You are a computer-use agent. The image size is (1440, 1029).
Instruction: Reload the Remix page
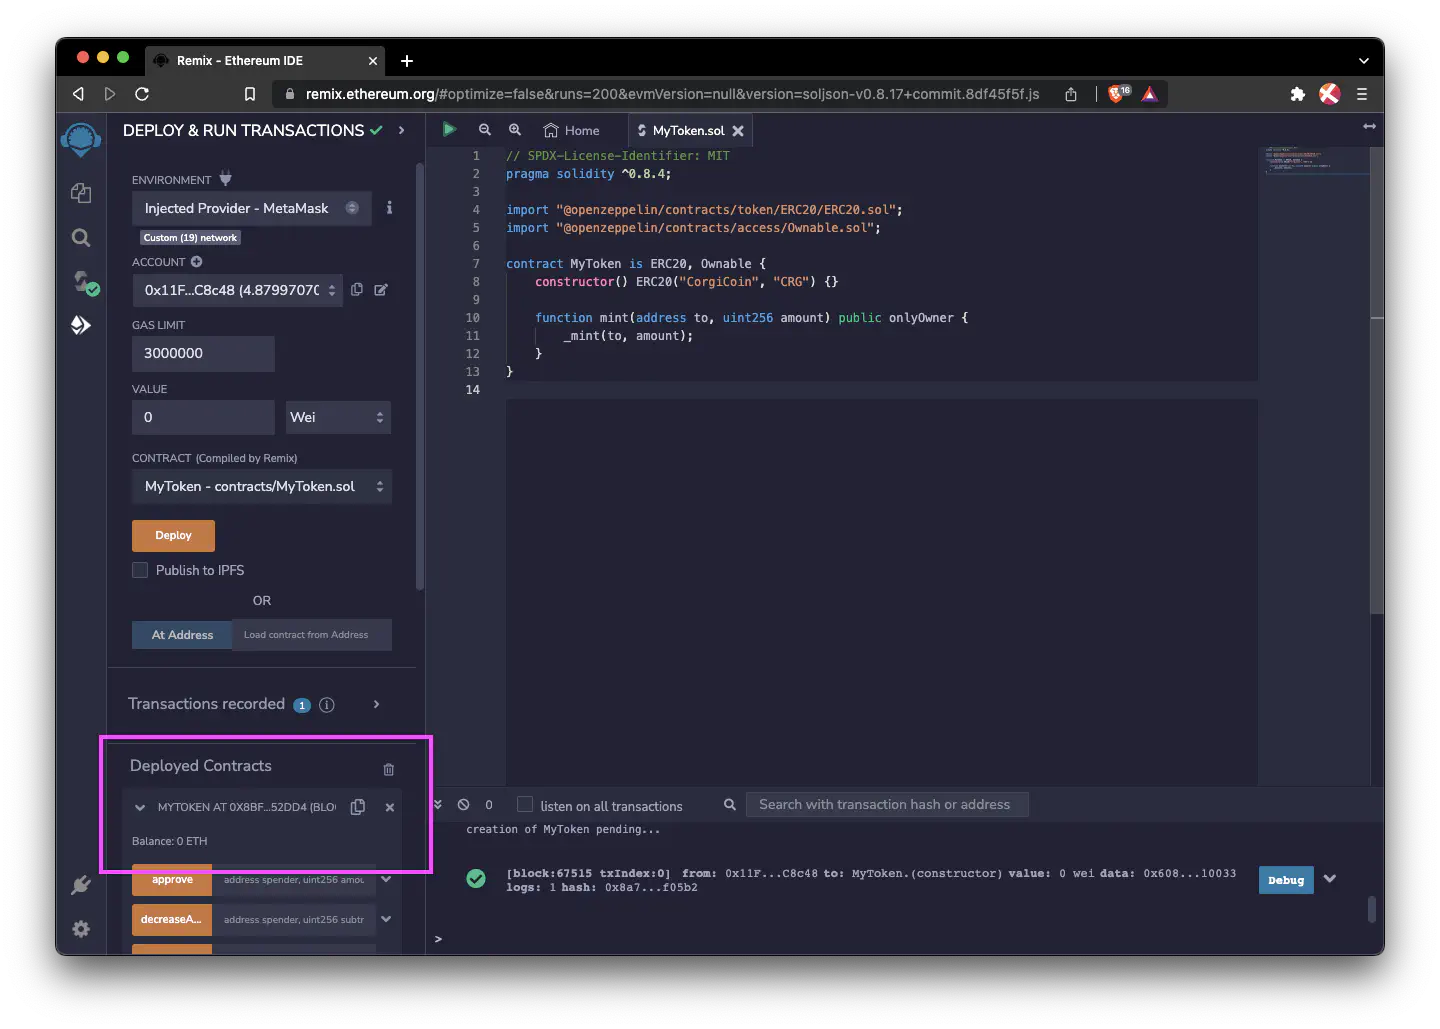click(x=142, y=94)
